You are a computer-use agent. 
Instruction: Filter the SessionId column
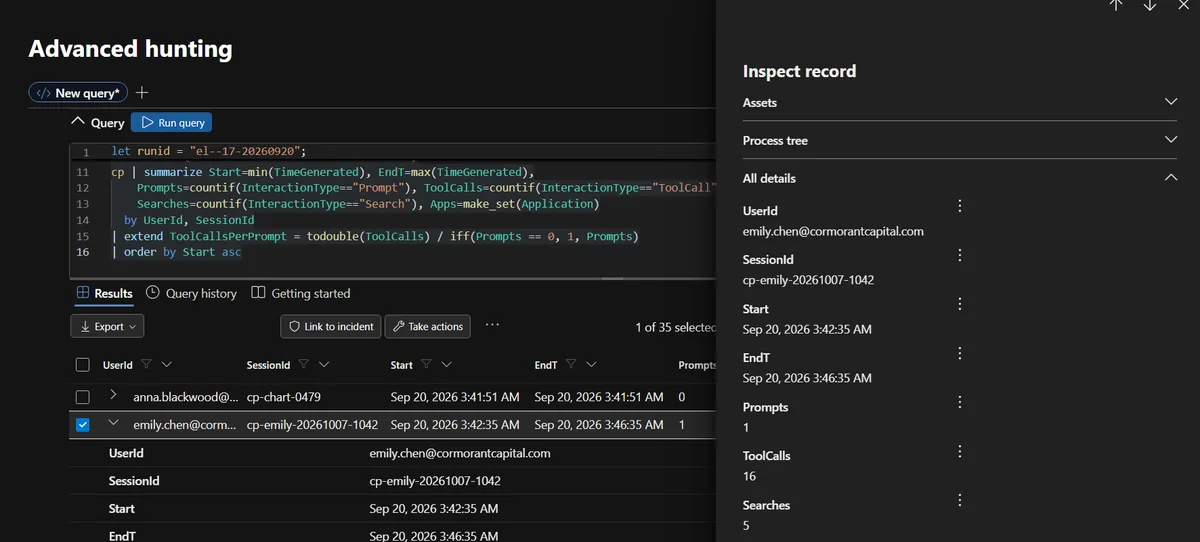click(304, 365)
